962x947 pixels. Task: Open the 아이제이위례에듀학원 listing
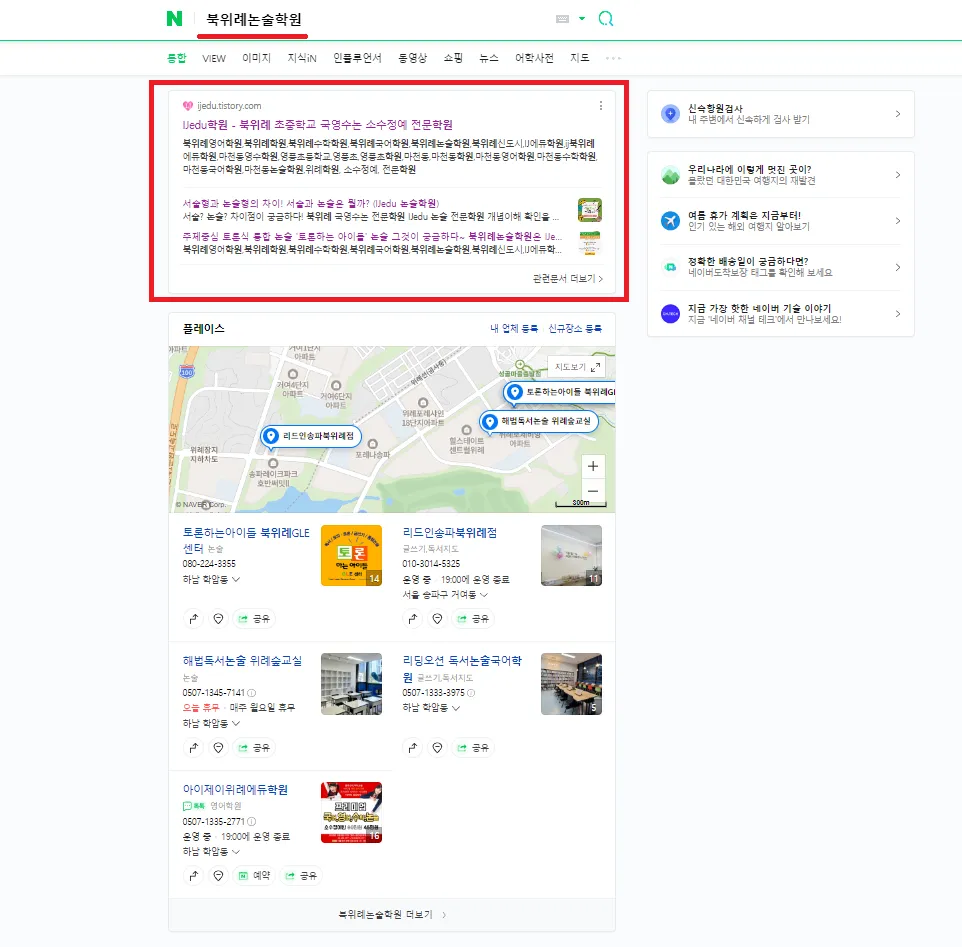click(235, 789)
